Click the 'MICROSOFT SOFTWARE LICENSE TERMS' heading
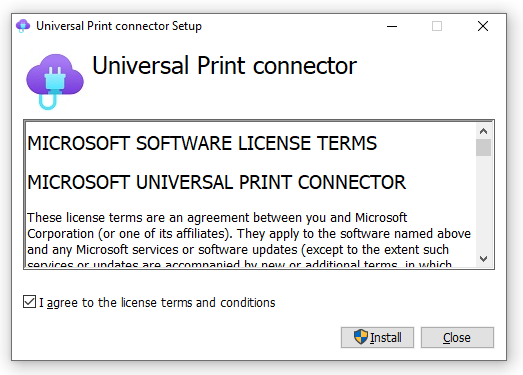Screen dimensions: 523x375 point(202,143)
